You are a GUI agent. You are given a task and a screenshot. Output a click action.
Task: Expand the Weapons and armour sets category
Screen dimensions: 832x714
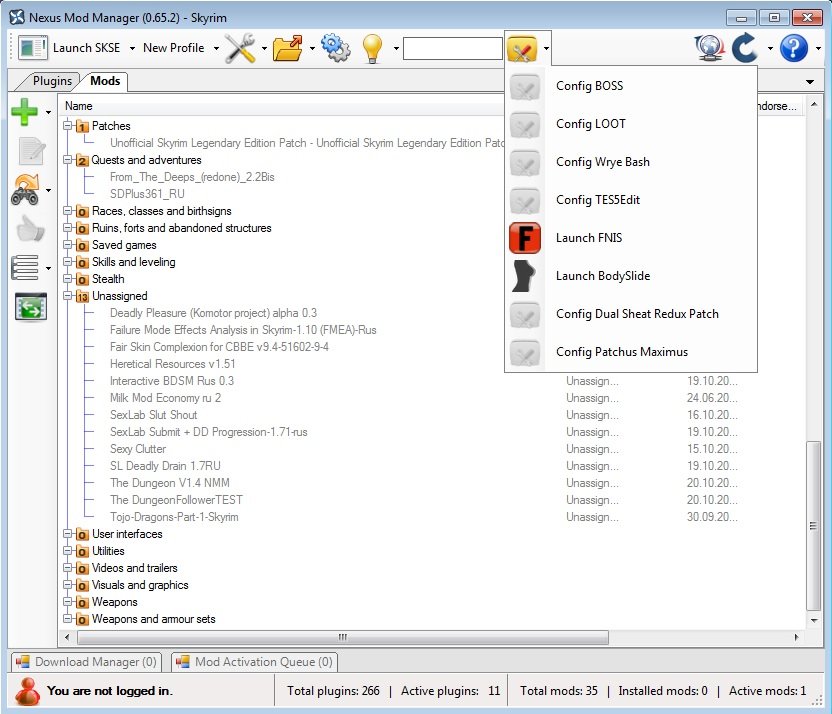coord(67,620)
